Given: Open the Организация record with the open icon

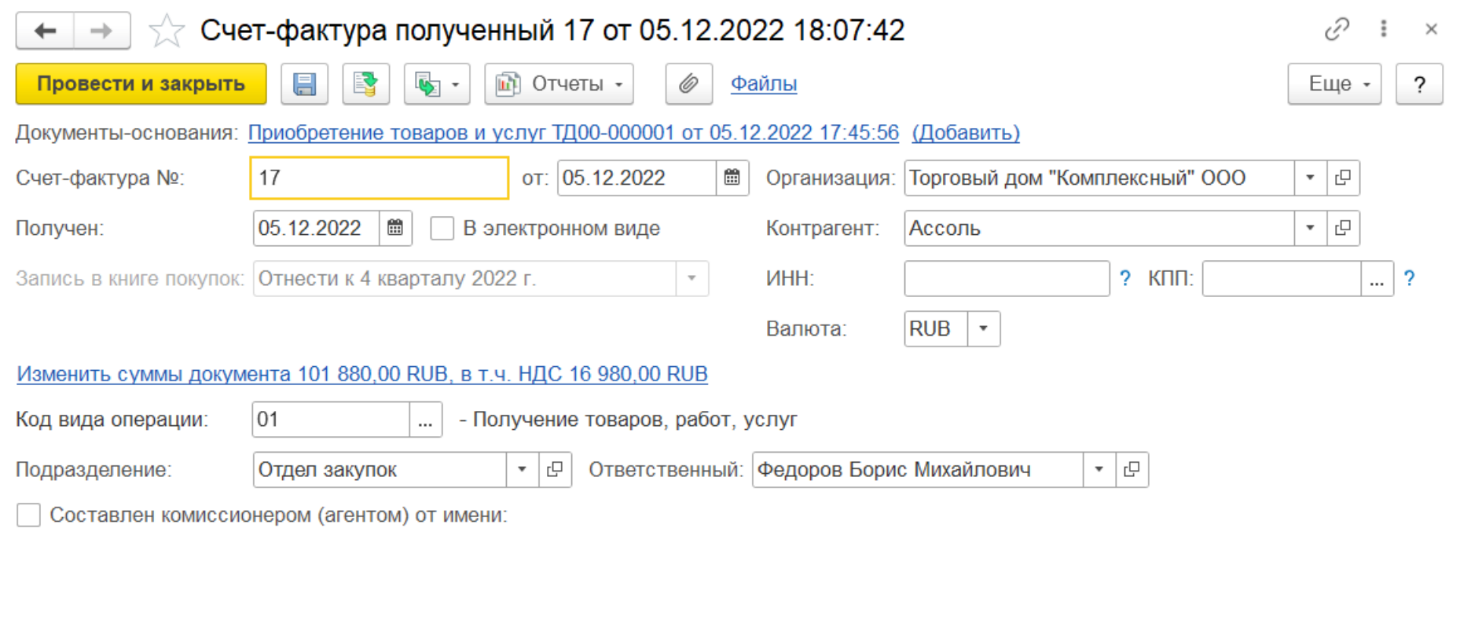Looking at the screenshot, I should [1343, 178].
